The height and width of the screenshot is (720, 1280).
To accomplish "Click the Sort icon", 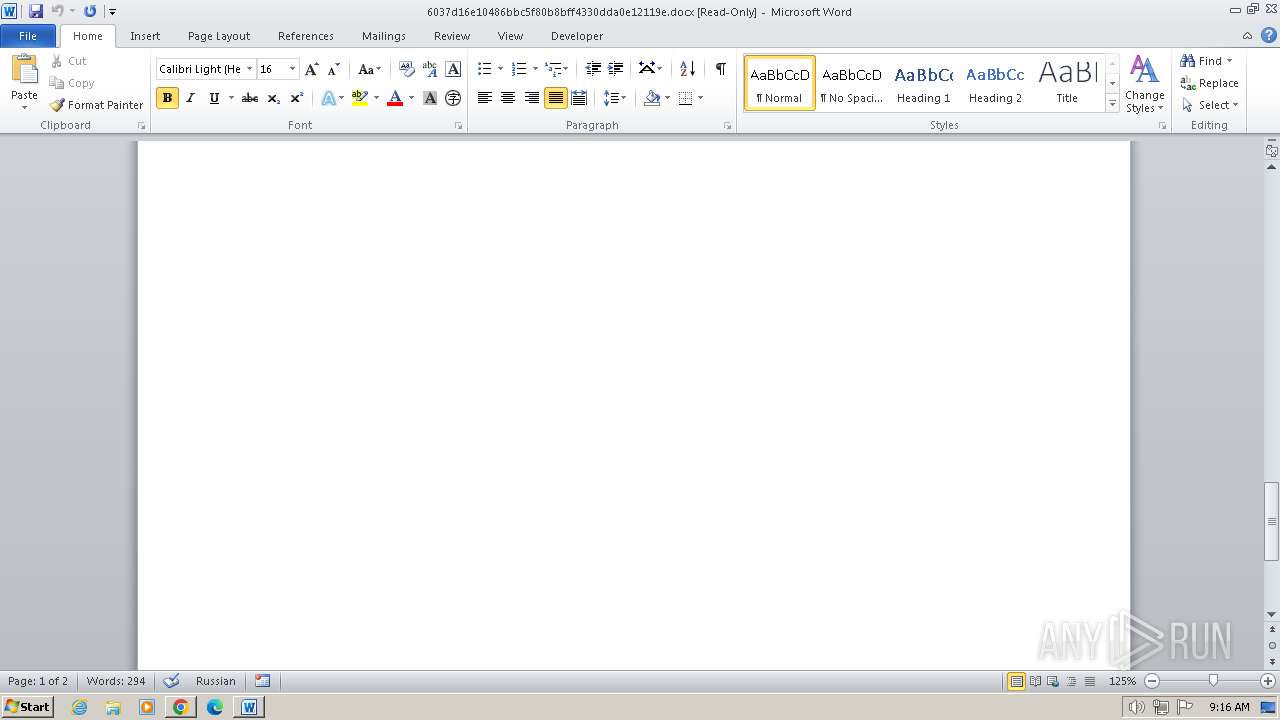I will 687,69.
